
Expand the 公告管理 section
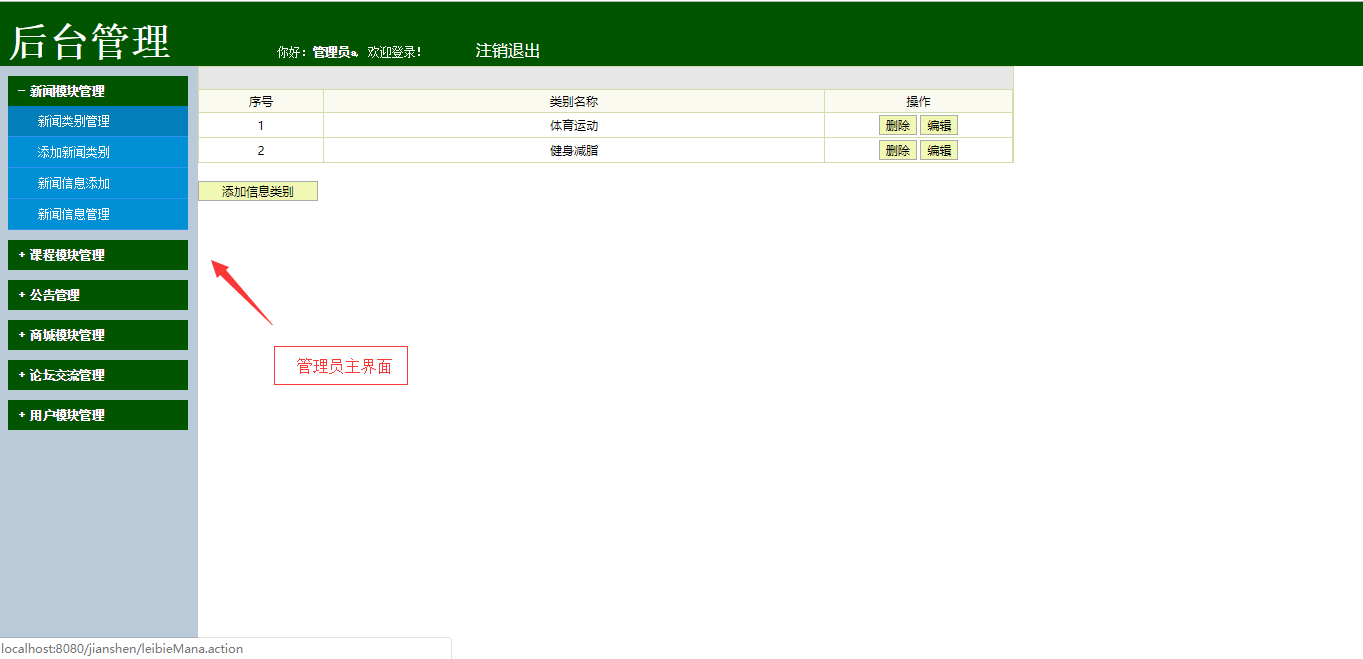(x=98, y=295)
